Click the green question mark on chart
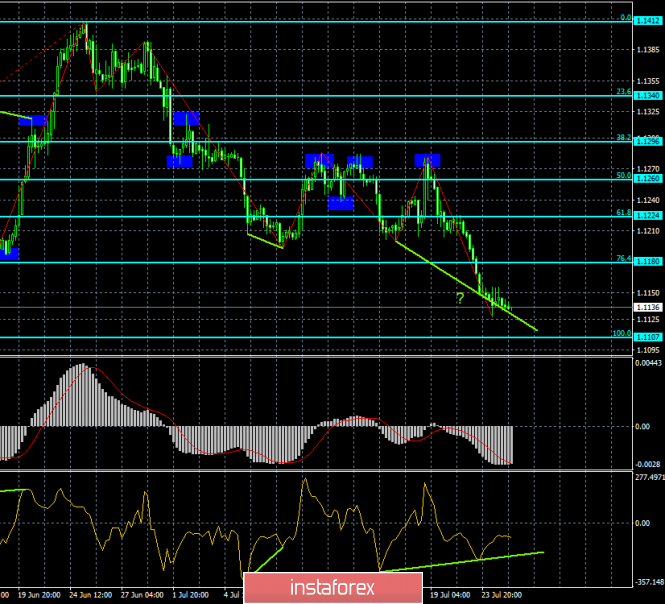Screen dimensions: 665x604 [460, 297]
